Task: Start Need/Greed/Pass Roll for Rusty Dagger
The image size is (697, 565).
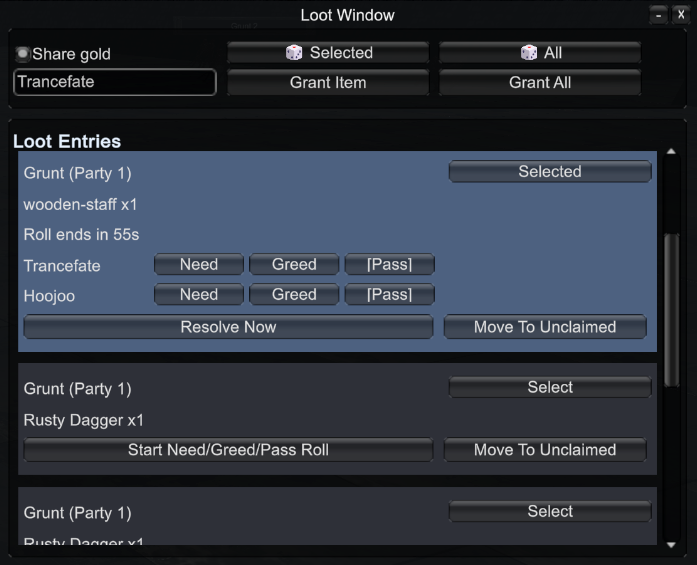Action: pyautogui.click(x=228, y=450)
